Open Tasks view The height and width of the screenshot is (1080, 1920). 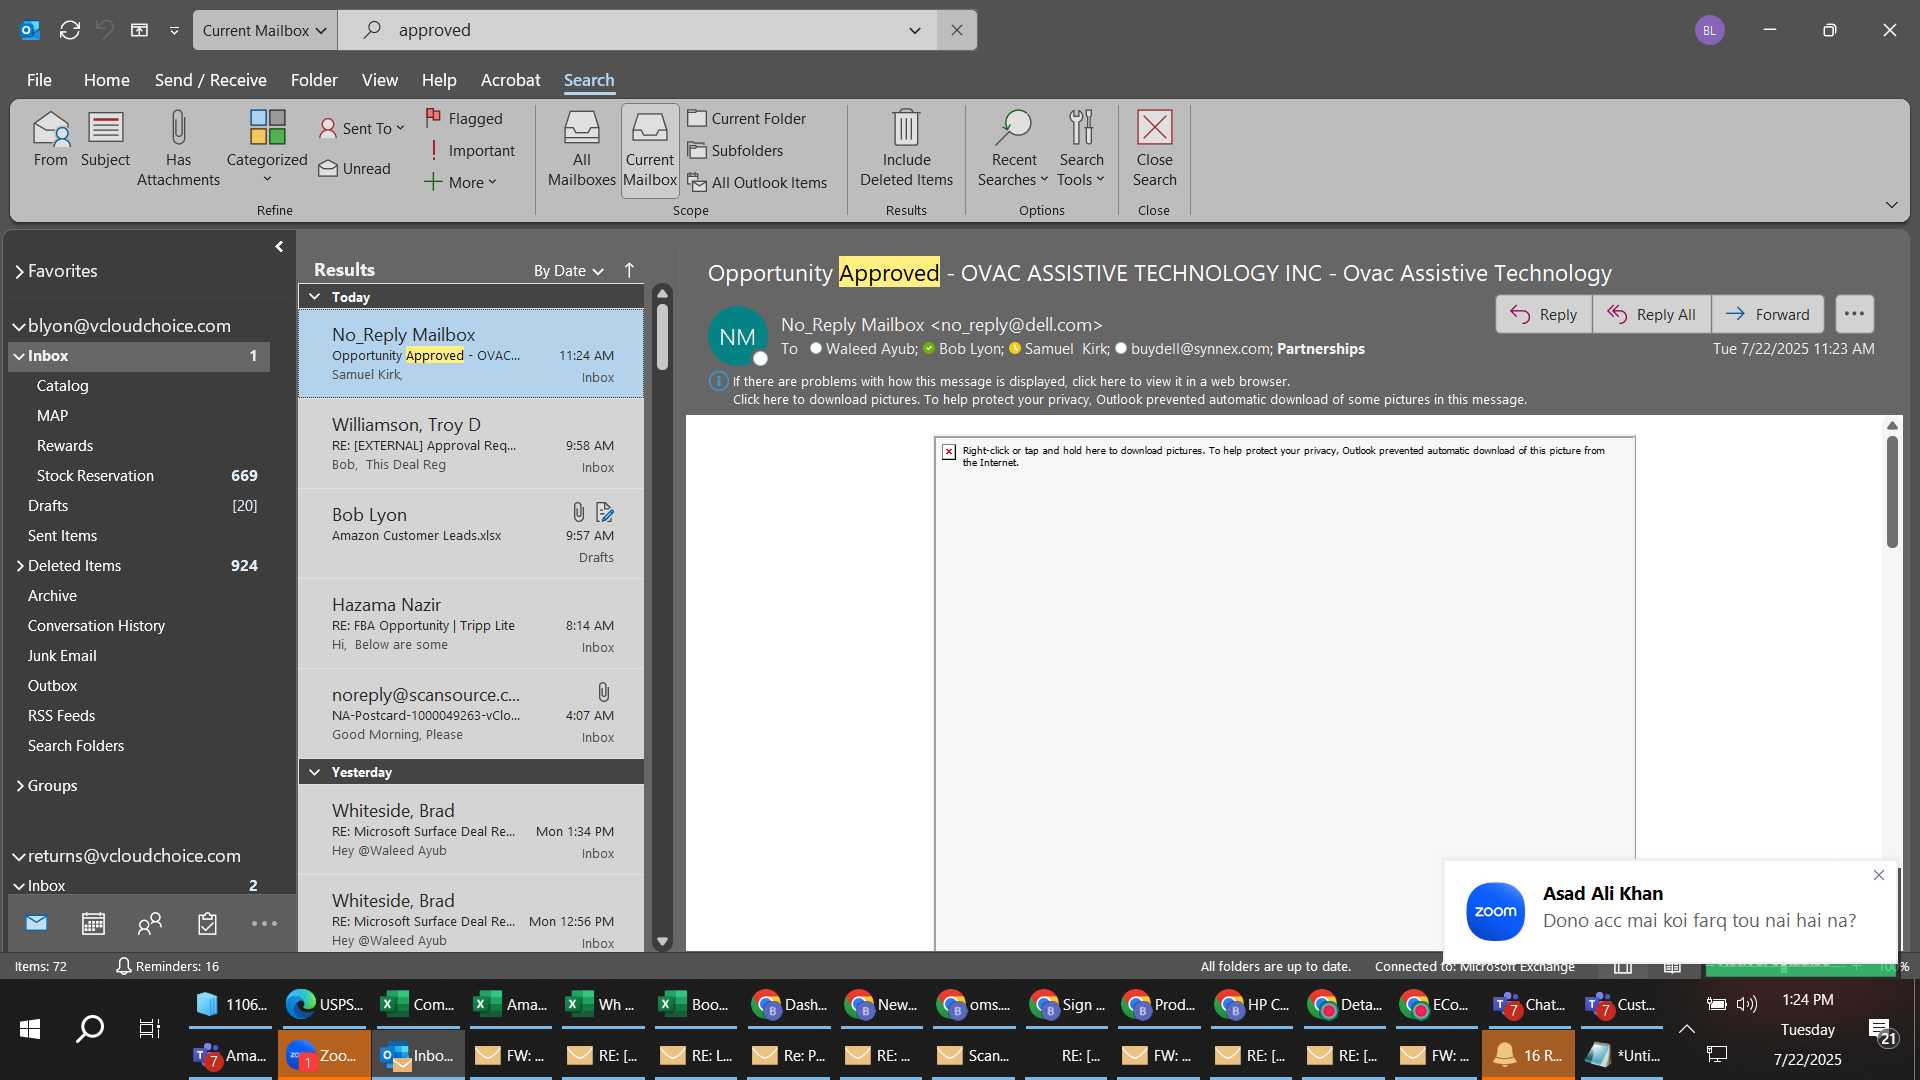(207, 923)
